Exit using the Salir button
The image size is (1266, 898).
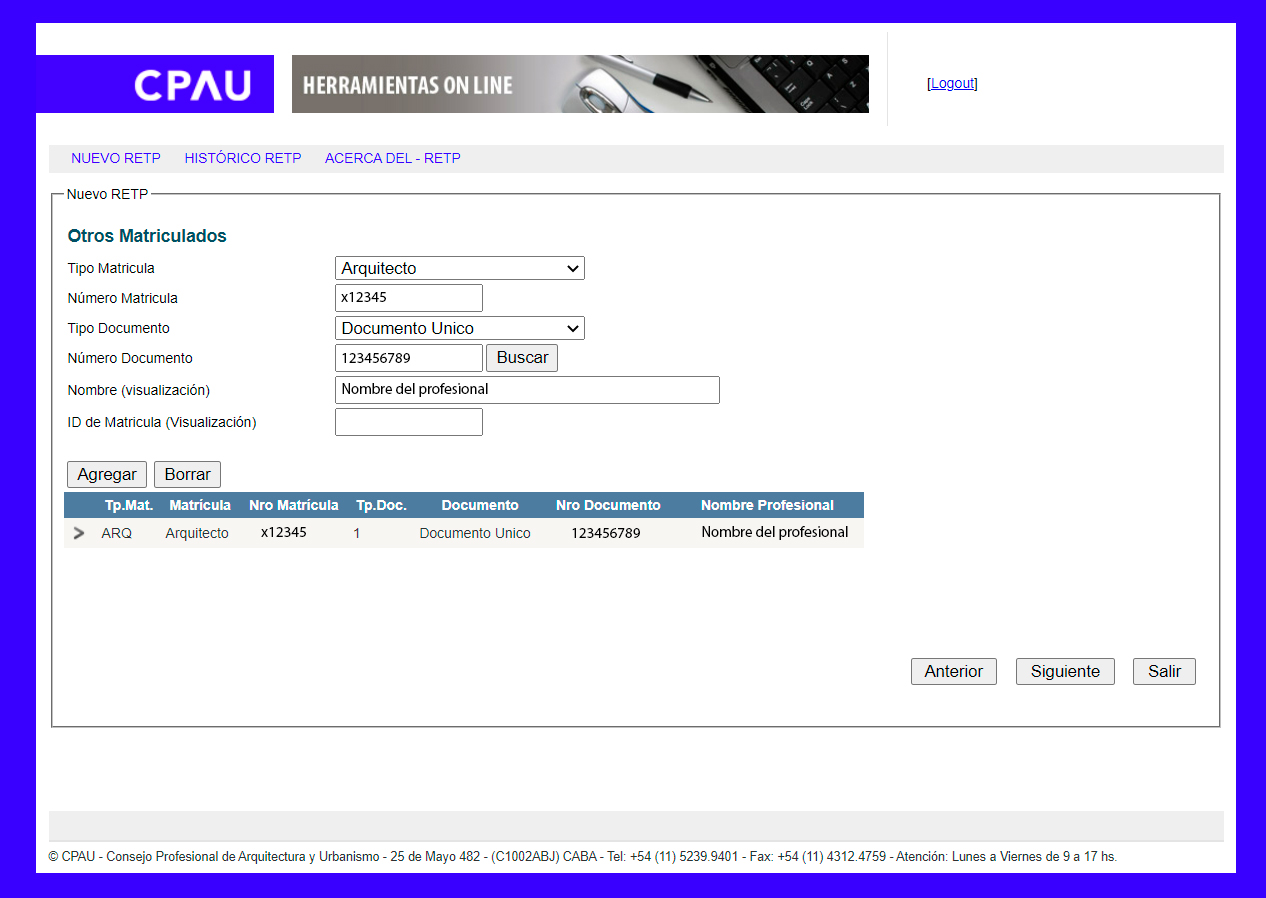[1164, 672]
